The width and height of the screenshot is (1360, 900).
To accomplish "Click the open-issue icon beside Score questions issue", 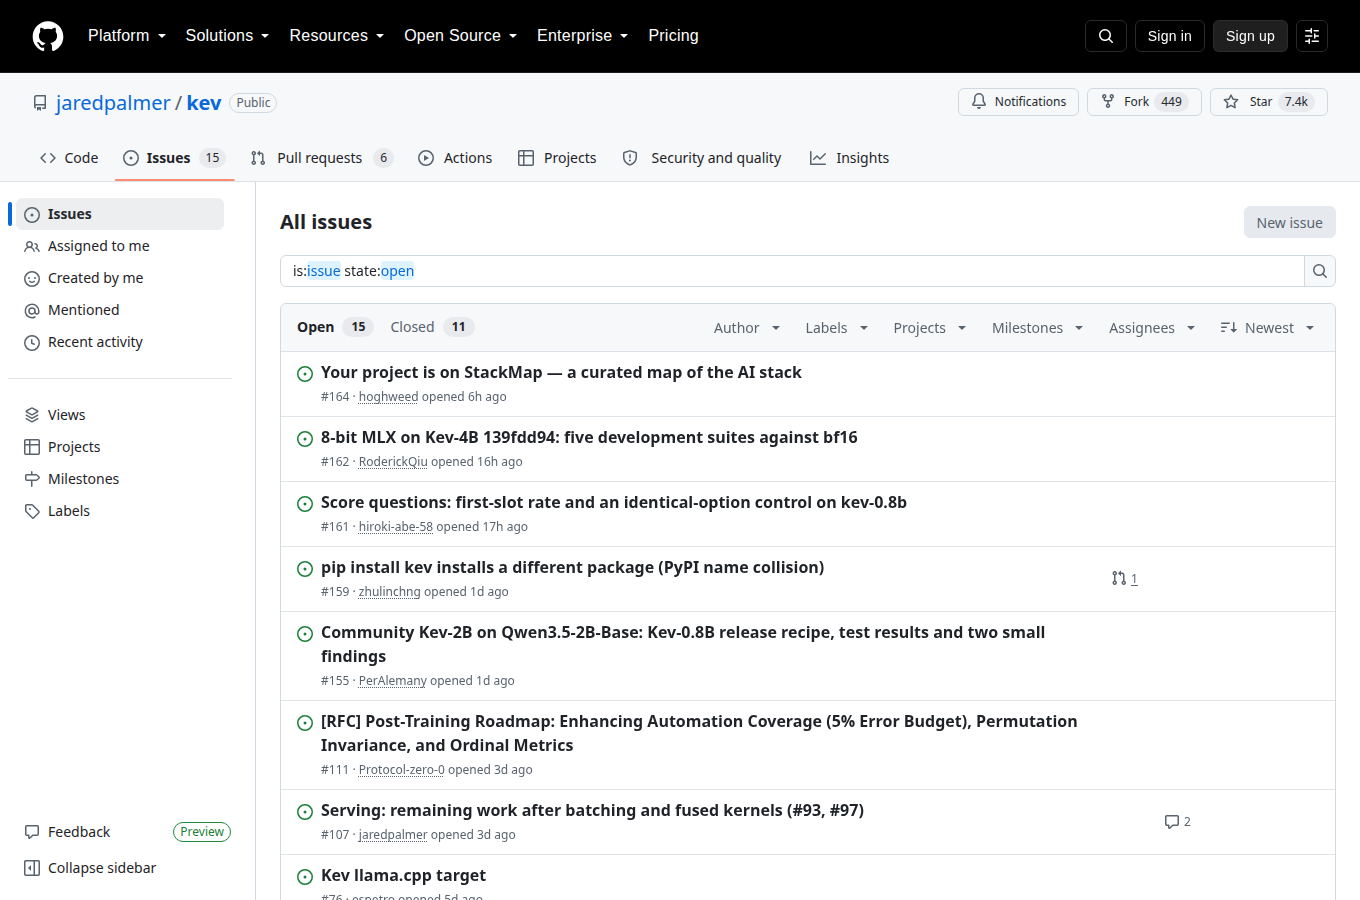I will [x=305, y=504].
